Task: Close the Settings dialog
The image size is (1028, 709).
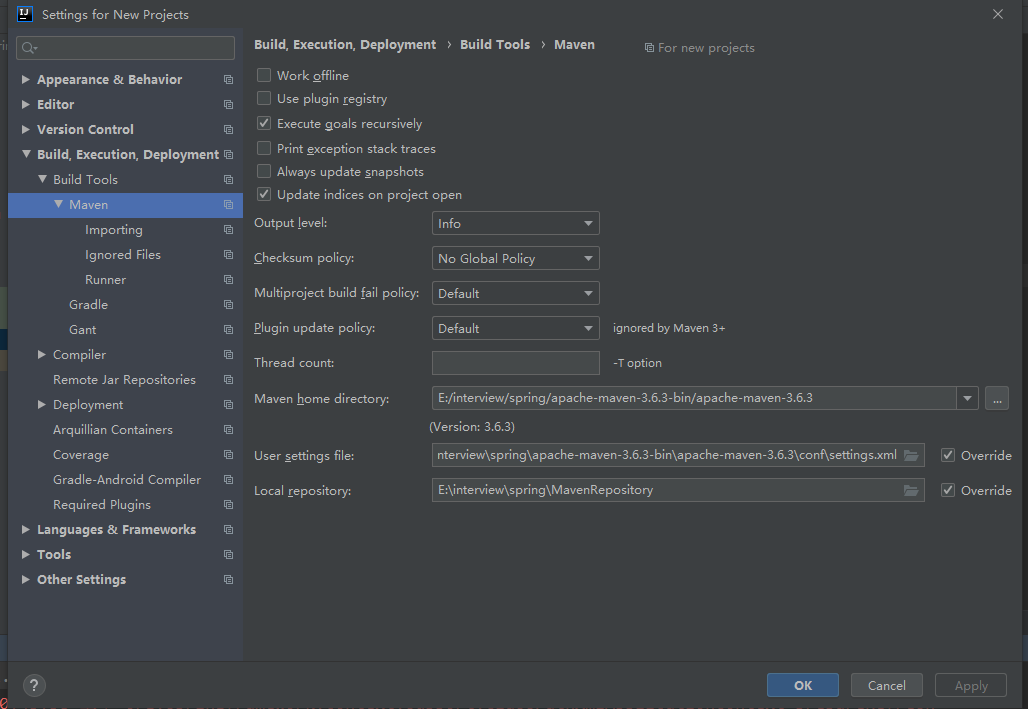Action: click(x=997, y=14)
